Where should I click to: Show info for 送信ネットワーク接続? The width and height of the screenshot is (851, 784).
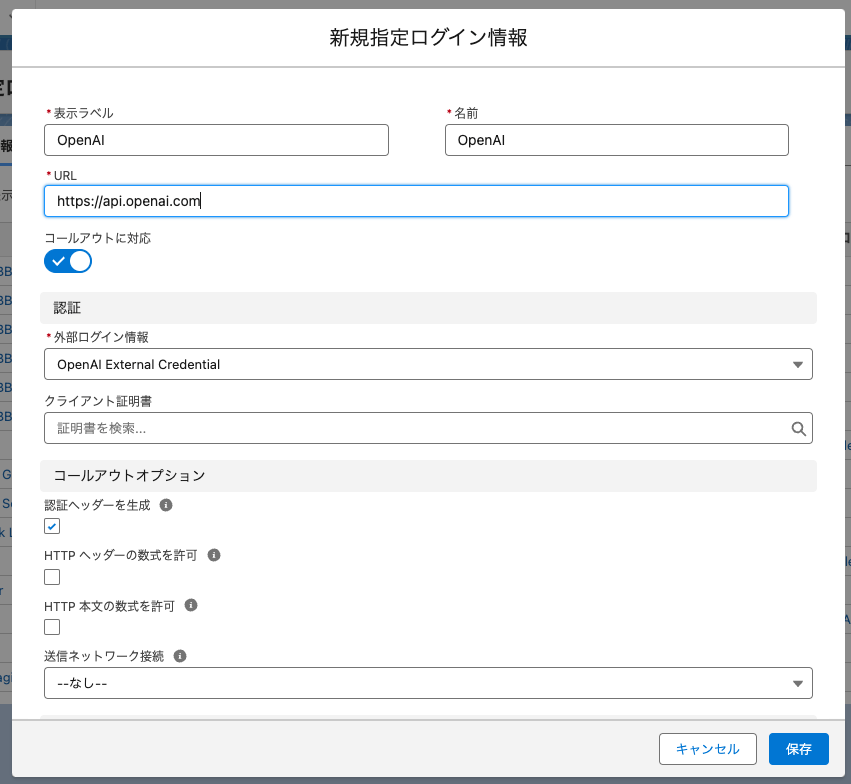coord(180,656)
